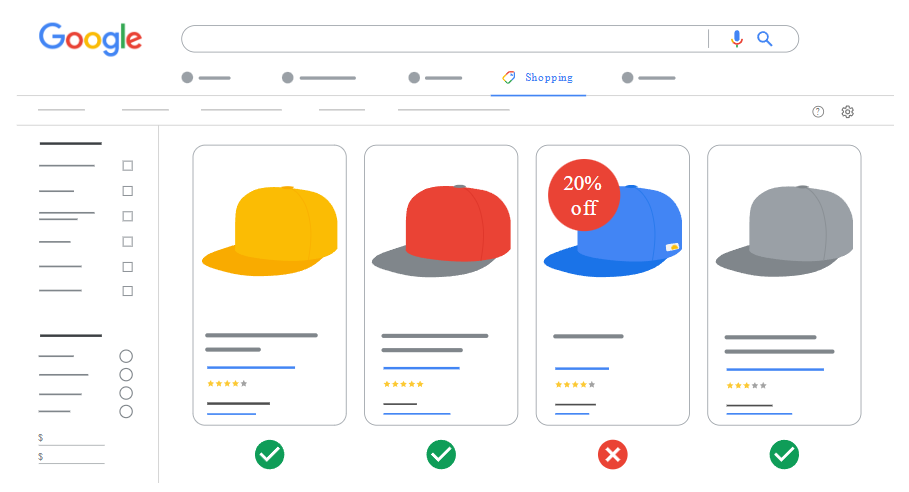The width and height of the screenshot is (909, 492).
Task: Click the magnifying glass search icon
Action: 765,39
